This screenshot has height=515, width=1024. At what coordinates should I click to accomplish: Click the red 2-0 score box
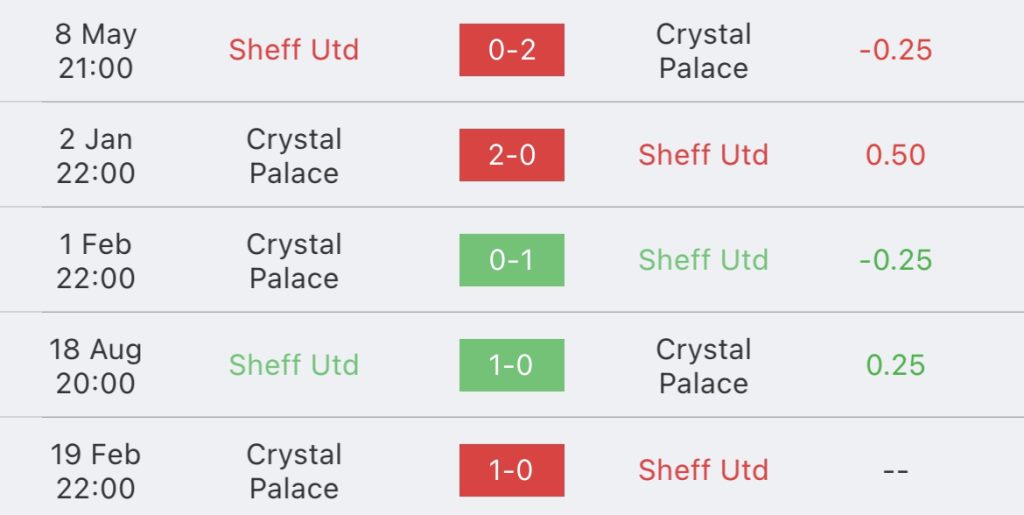point(511,155)
